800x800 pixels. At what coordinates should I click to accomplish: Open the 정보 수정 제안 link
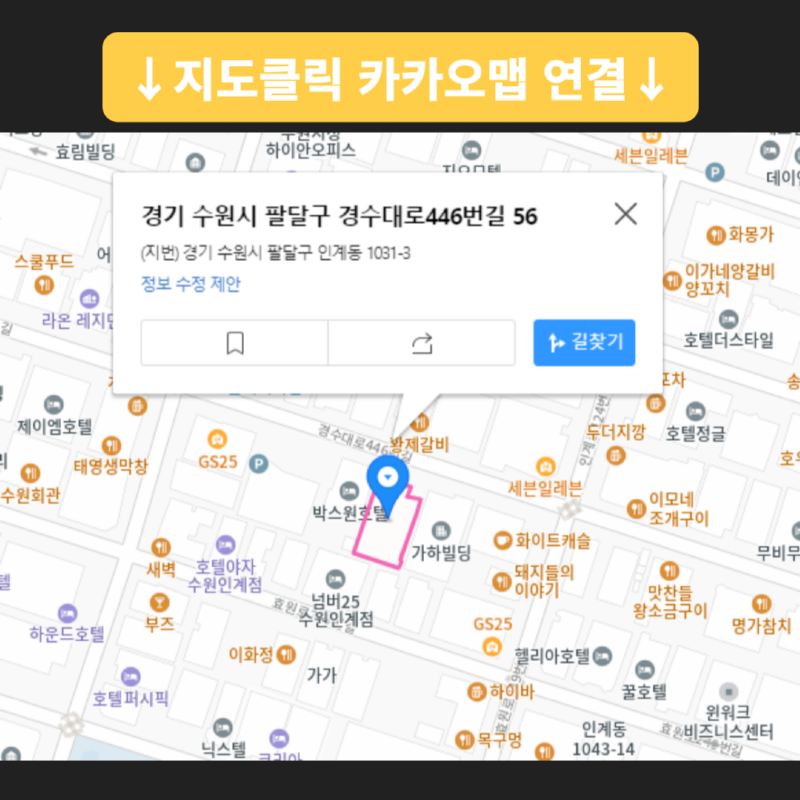(190, 284)
